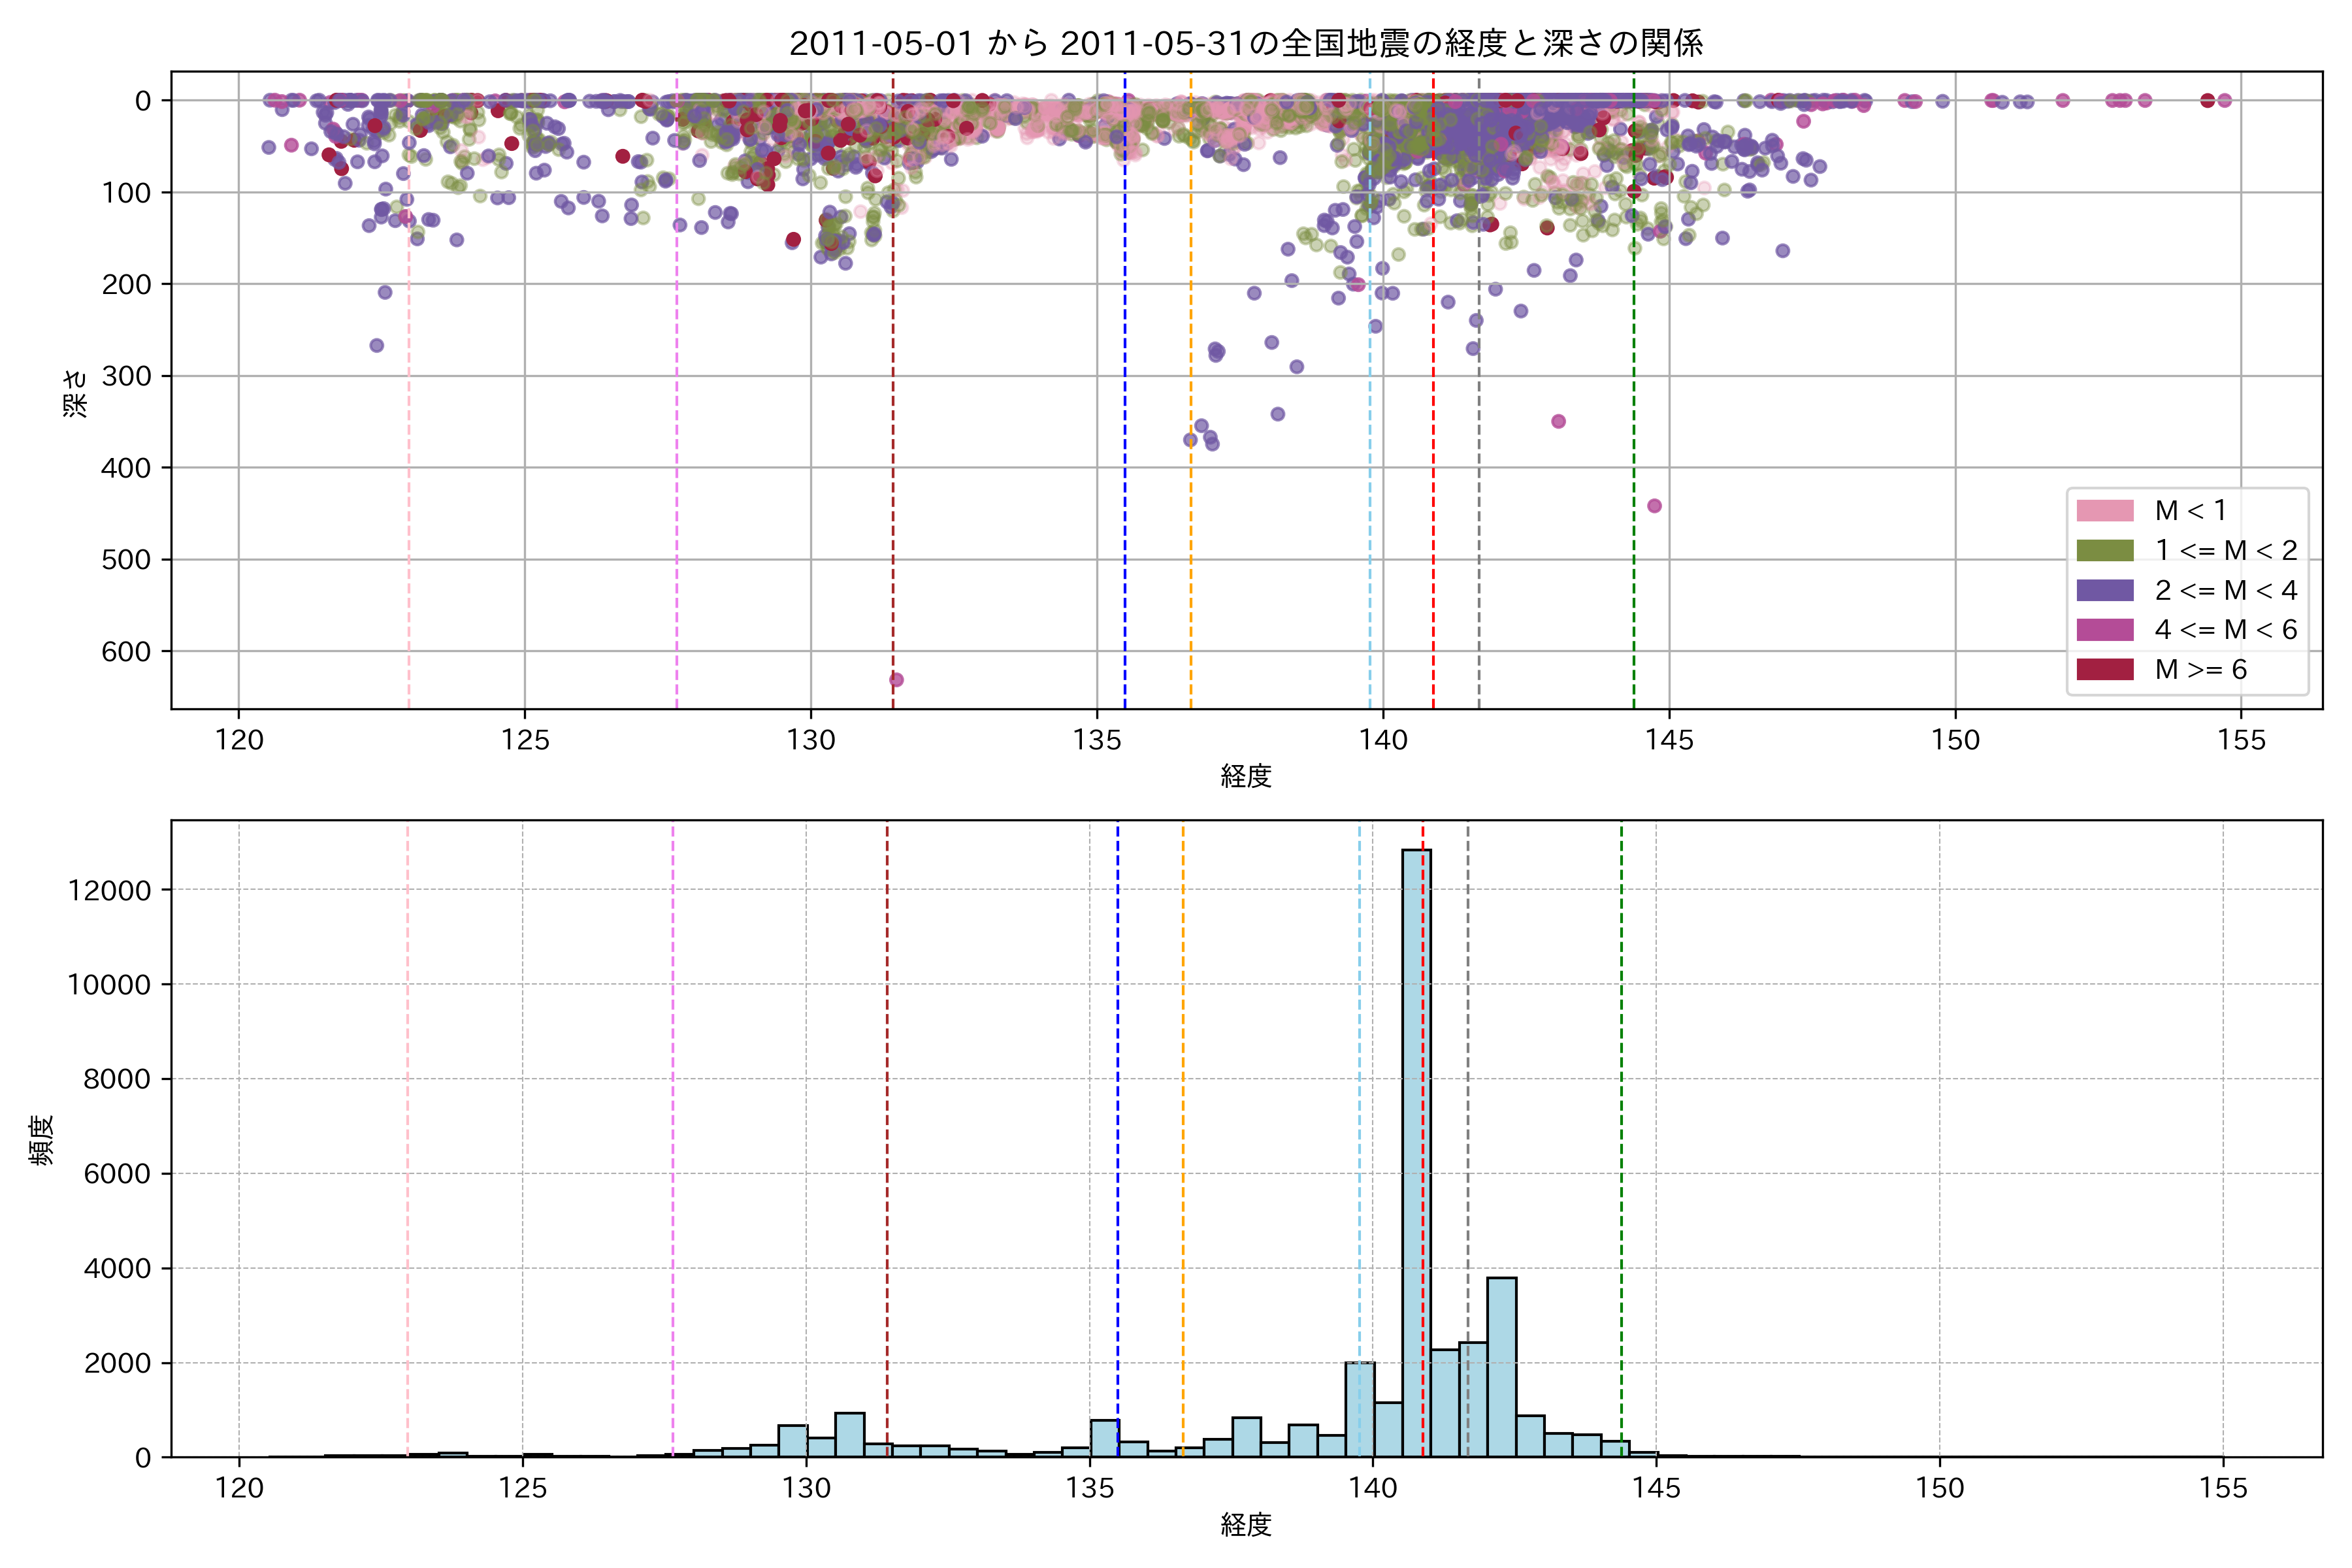This screenshot has width=2352, height=1568.
Task: Click the 155 tick label on scatter plot
Action: point(2241,740)
